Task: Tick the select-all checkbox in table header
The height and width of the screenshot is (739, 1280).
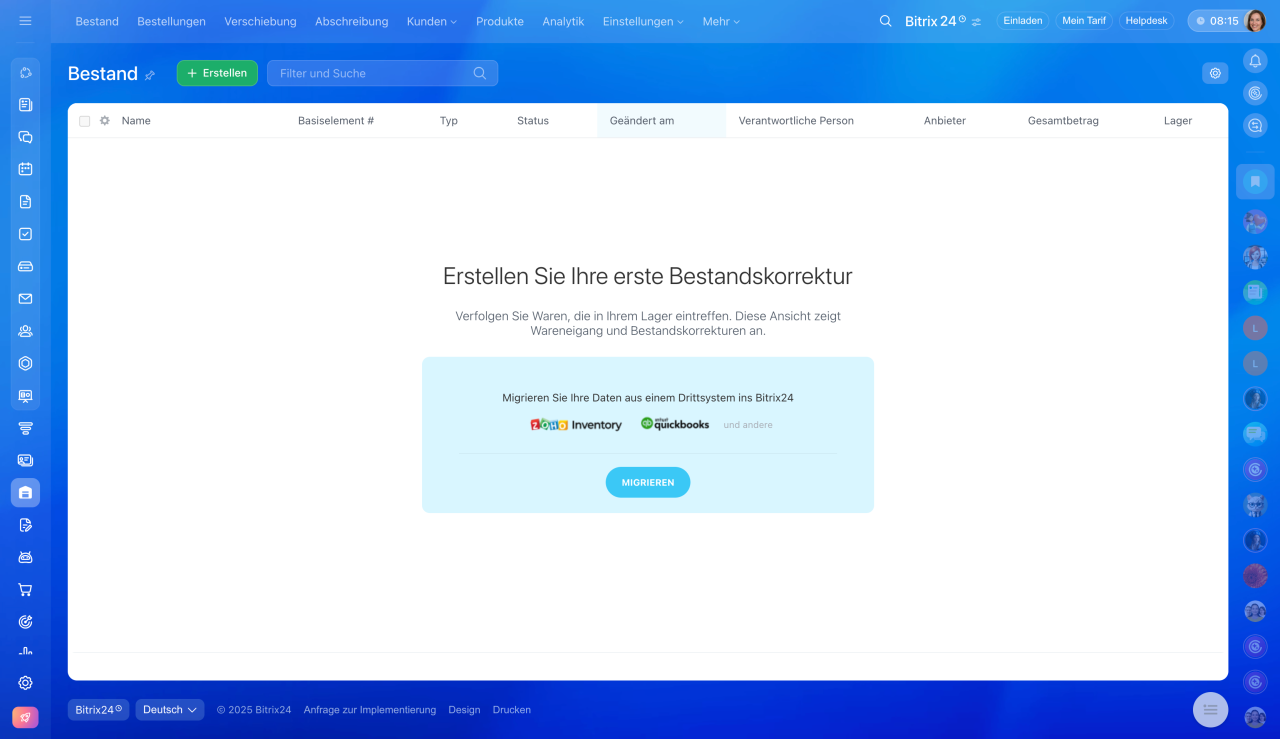Action: [x=85, y=121]
